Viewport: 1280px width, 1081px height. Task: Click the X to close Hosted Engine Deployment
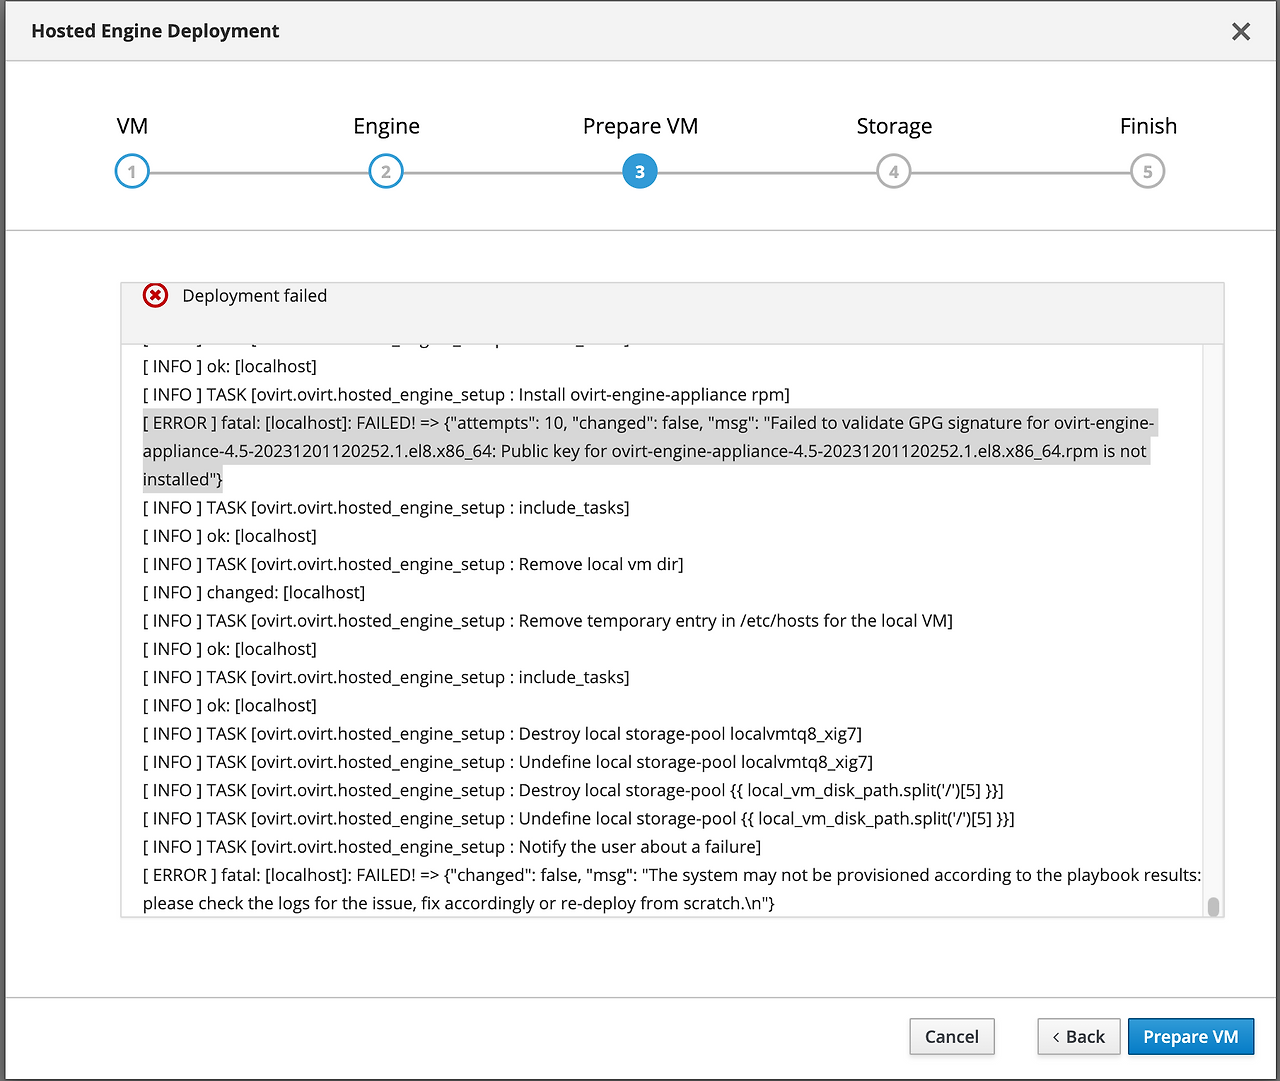[1240, 31]
